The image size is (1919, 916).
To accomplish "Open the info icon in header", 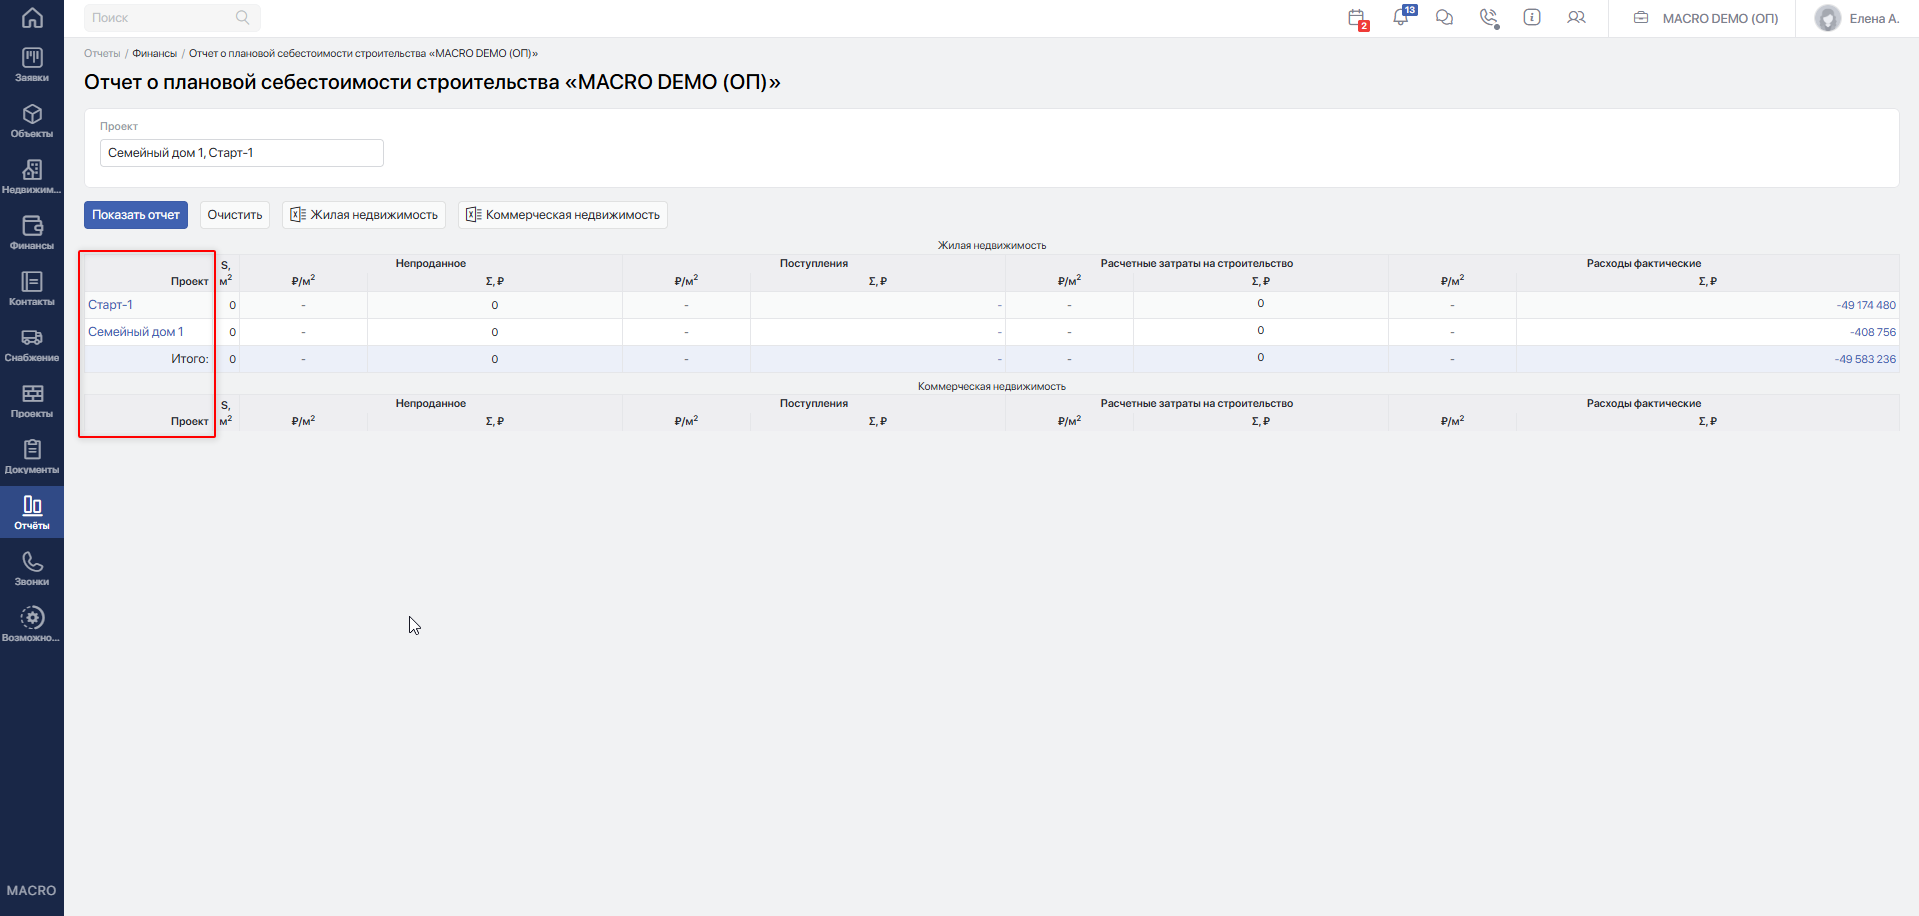I will coord(1532,17).
